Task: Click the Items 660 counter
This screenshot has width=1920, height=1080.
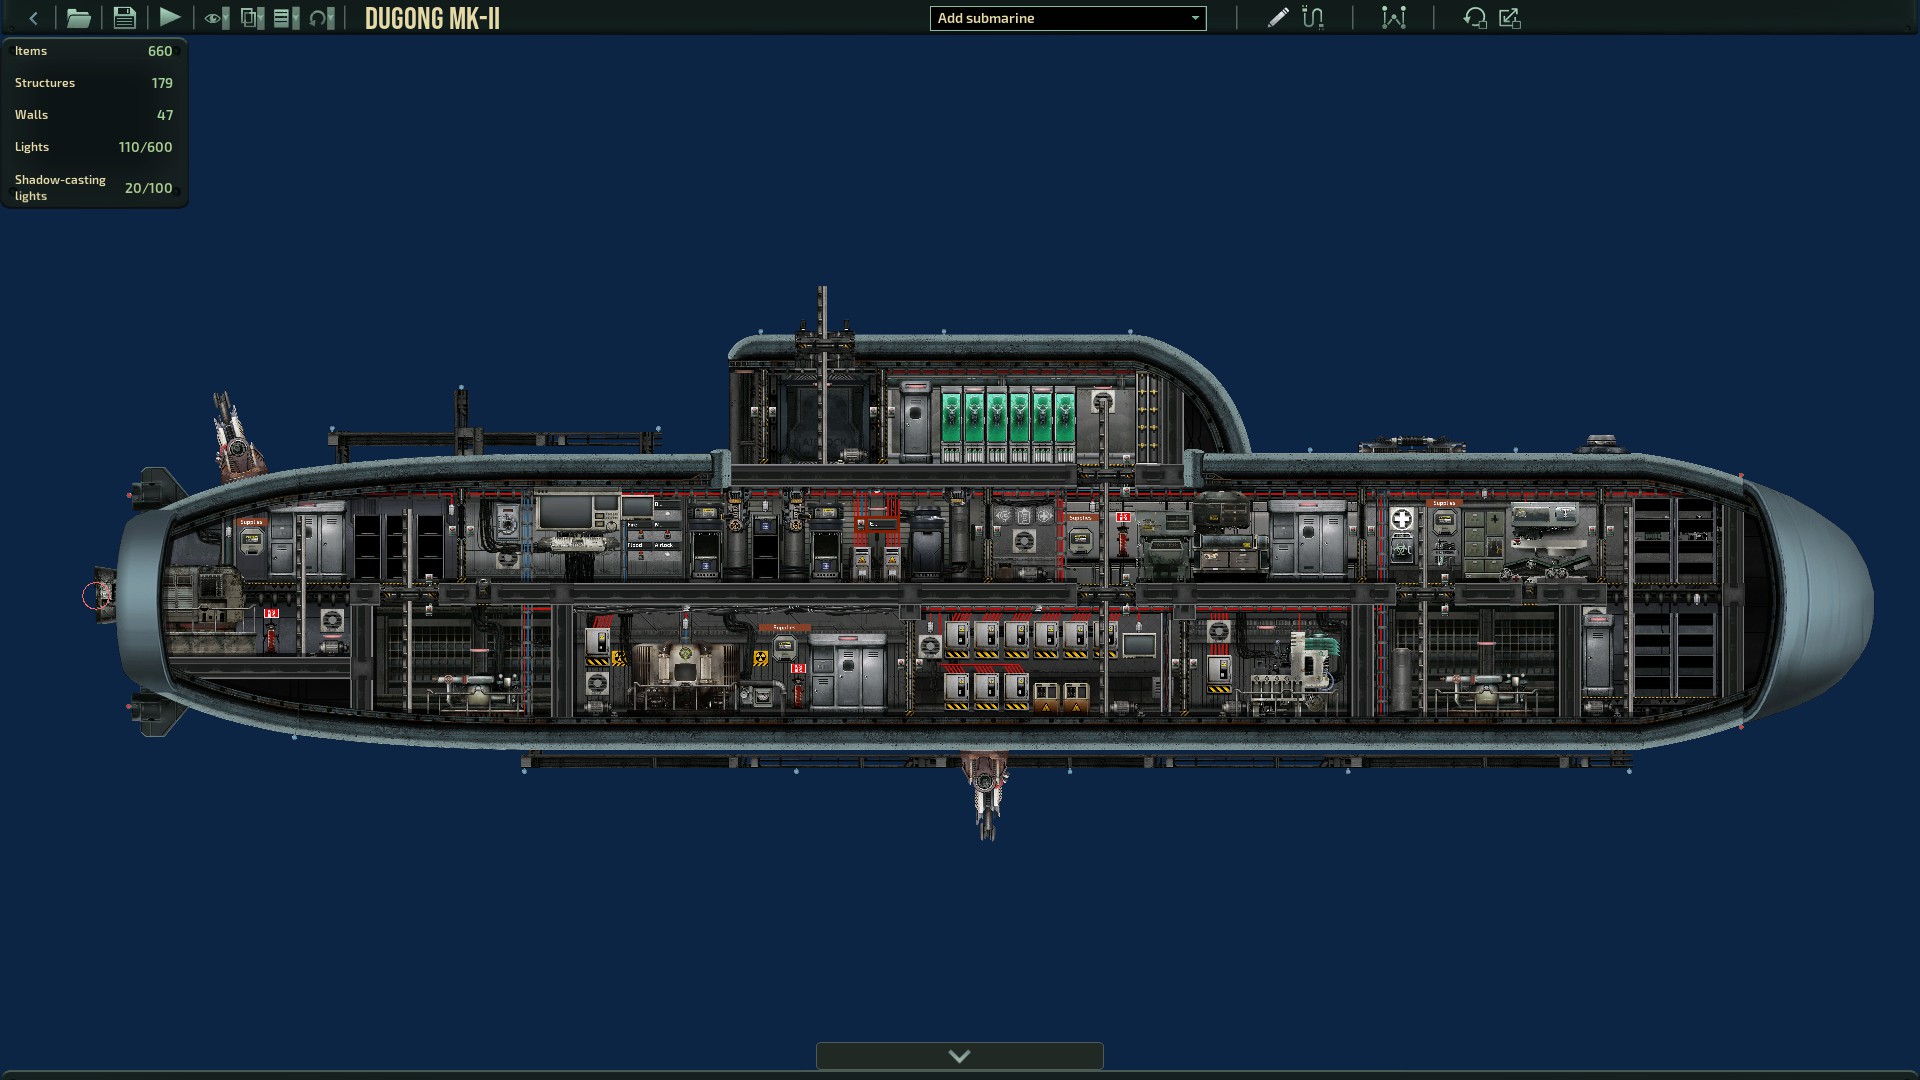Action: (x=94, y=51)
